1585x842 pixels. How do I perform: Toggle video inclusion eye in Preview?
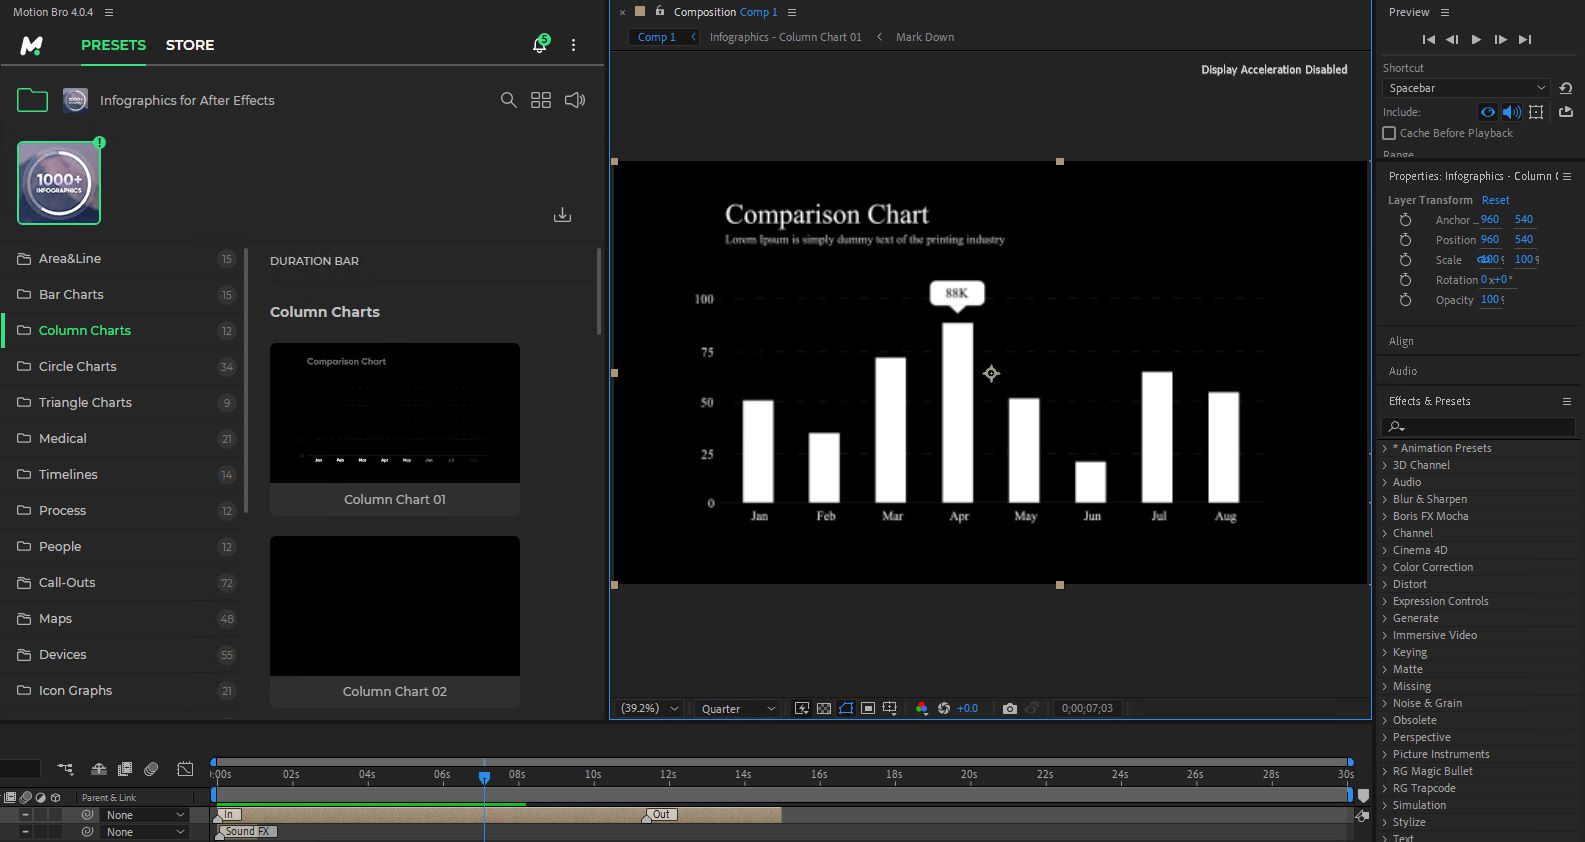pos(1488,112)
